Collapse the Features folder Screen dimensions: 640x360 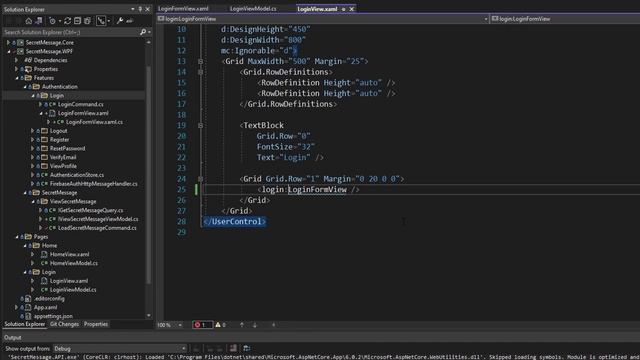tap(17, 78)
